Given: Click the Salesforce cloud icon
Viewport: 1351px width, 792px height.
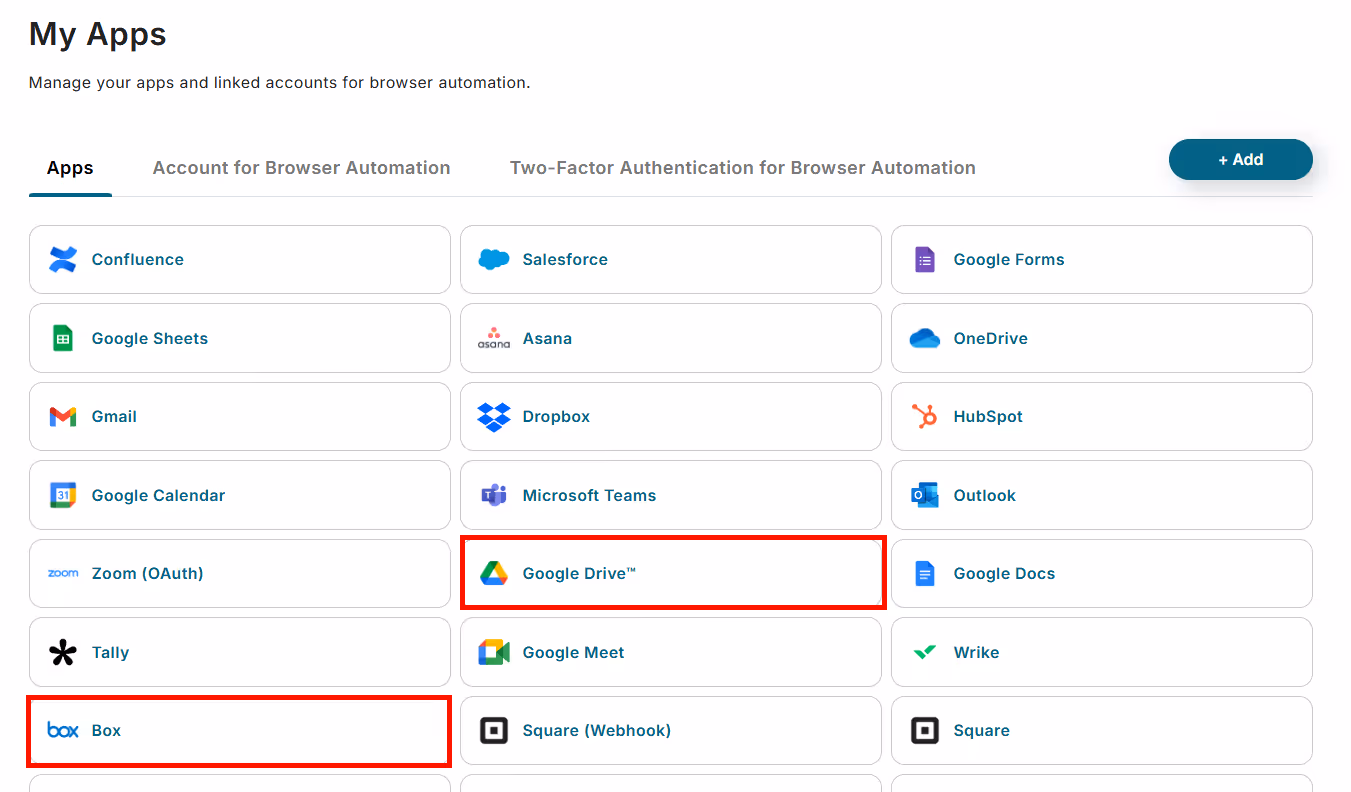Looking at the screenshot, I should [x=494, y=259].
